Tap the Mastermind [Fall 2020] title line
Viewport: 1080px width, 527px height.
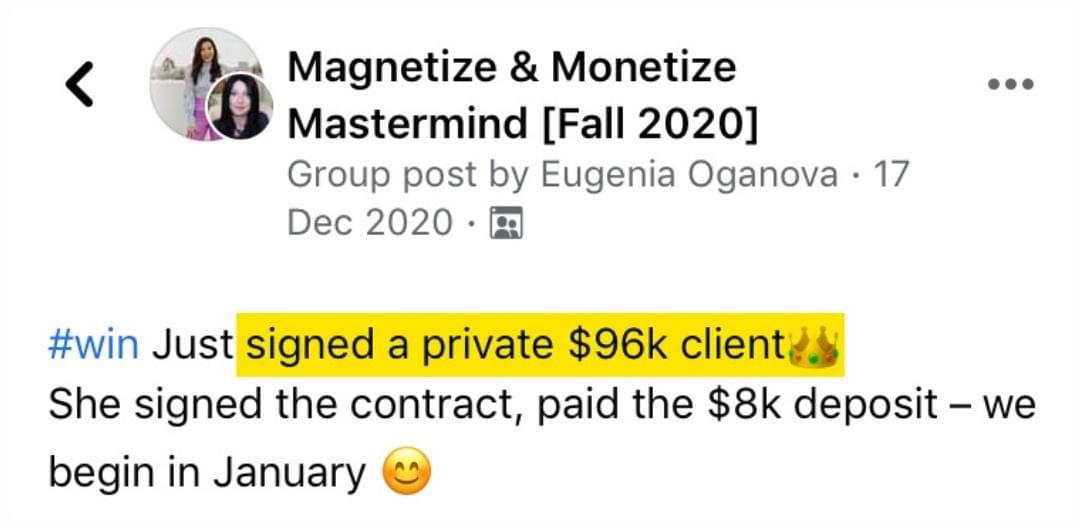click(523, 124)
